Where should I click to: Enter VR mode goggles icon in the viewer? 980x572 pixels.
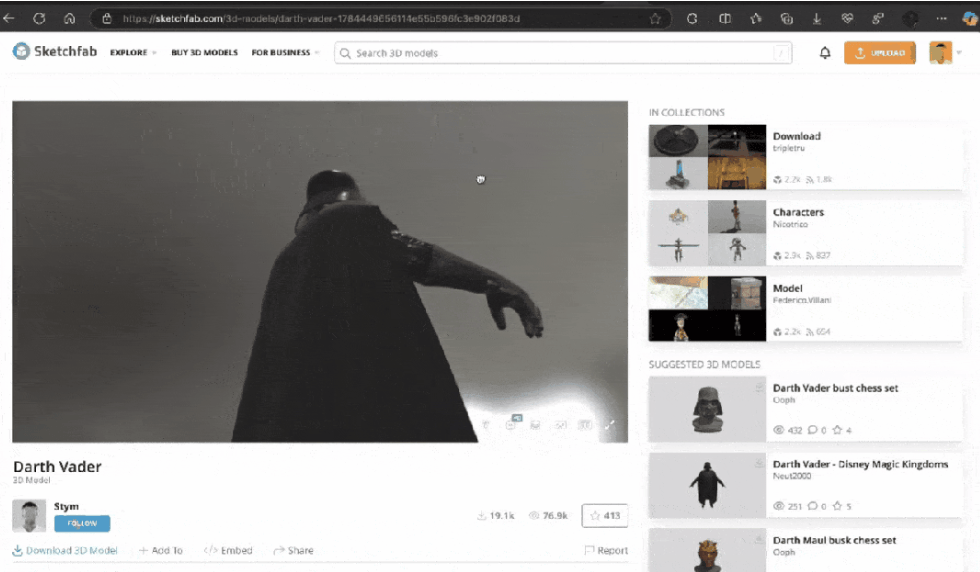(x=561, y=425)
